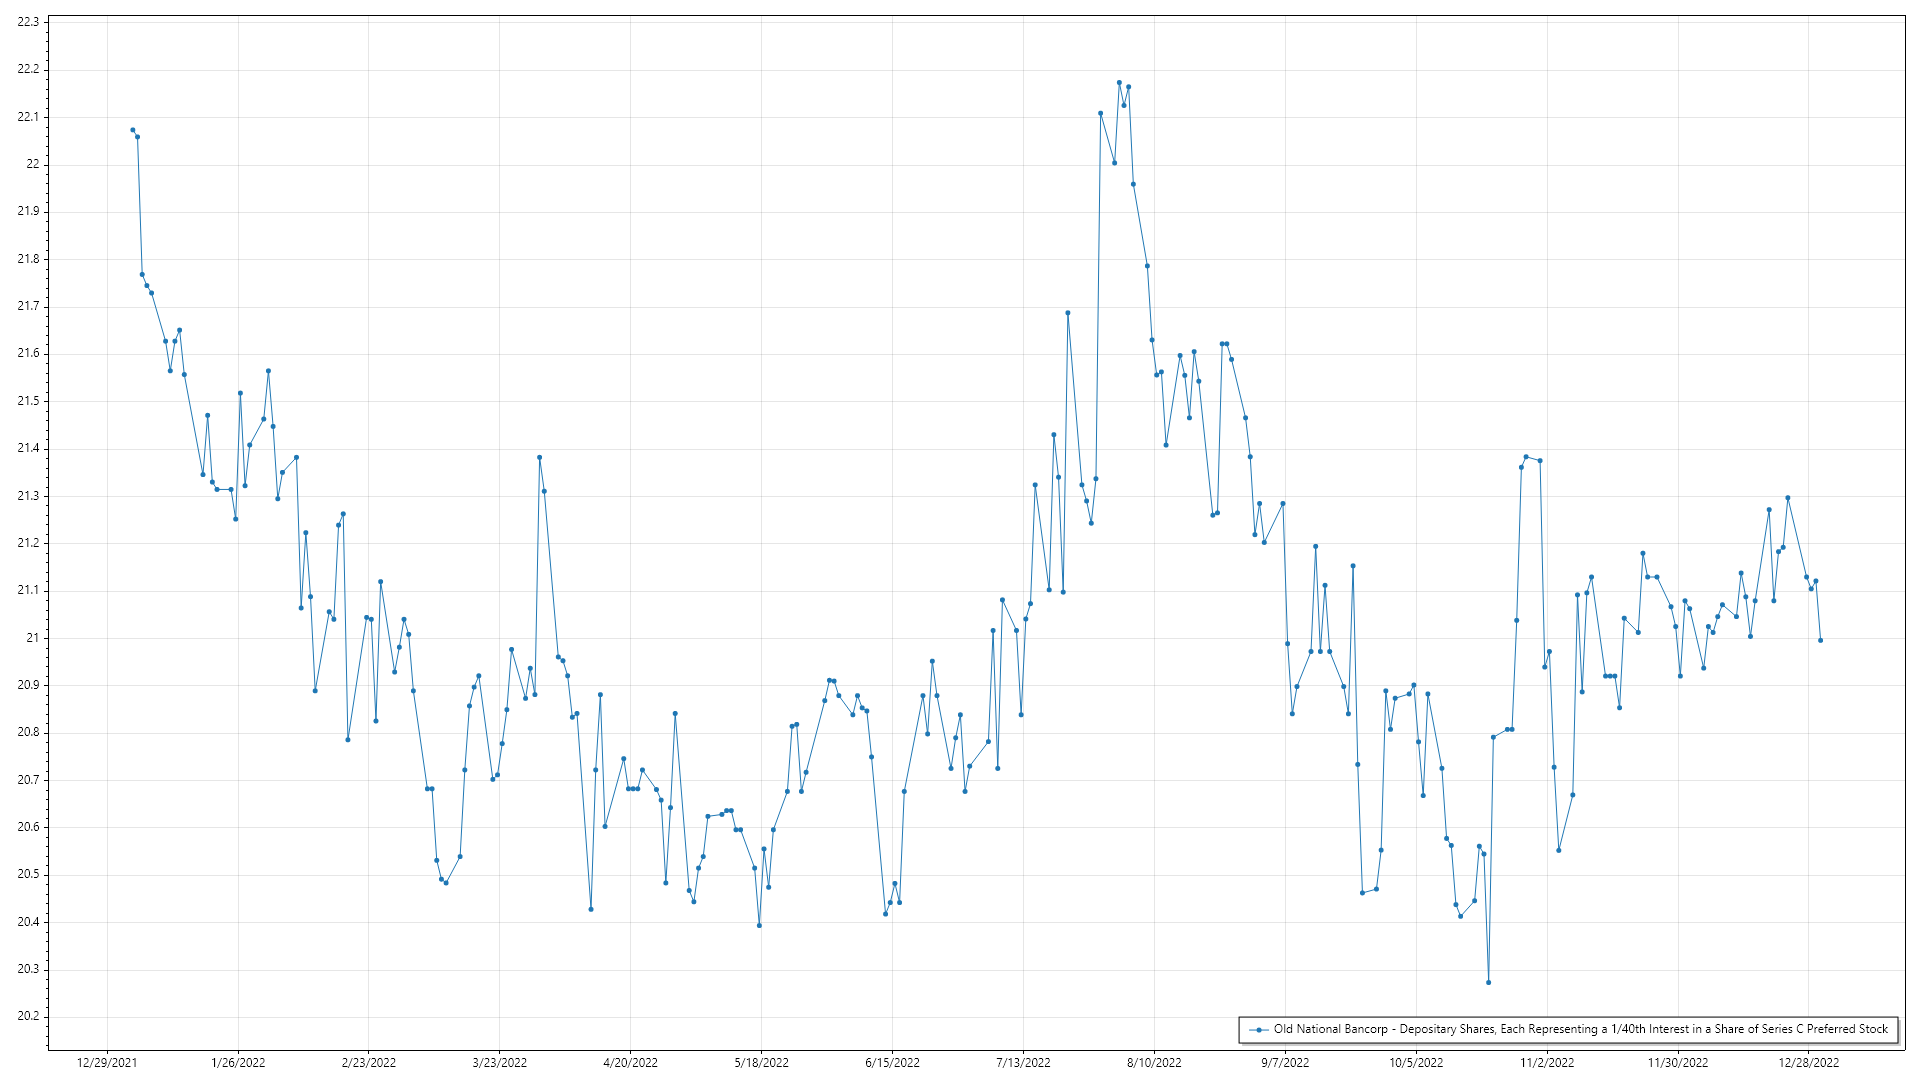This screenshot has height=1080, width=1920.
Task: Click the 22 y-axis value label
Action: pyautogui.click(x=33, y=164)
